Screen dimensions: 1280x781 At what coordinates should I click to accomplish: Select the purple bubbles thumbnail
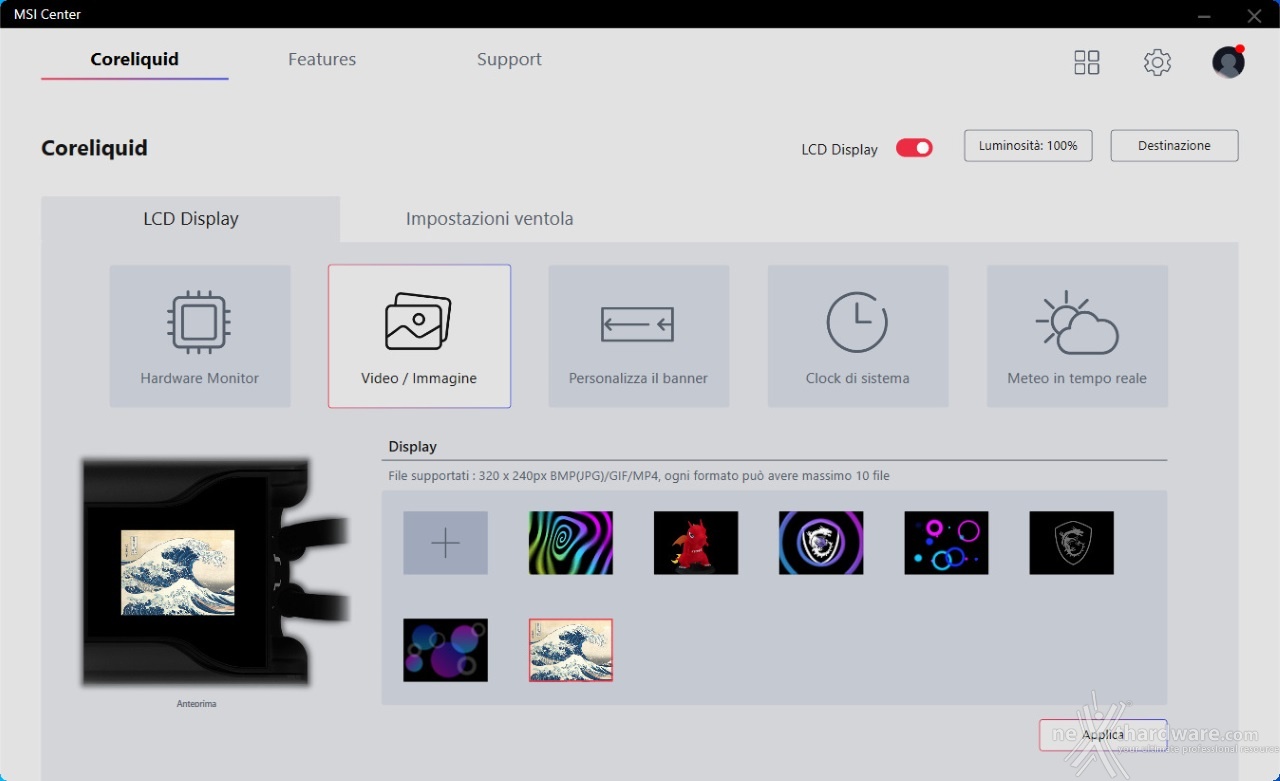coord(445,650)
